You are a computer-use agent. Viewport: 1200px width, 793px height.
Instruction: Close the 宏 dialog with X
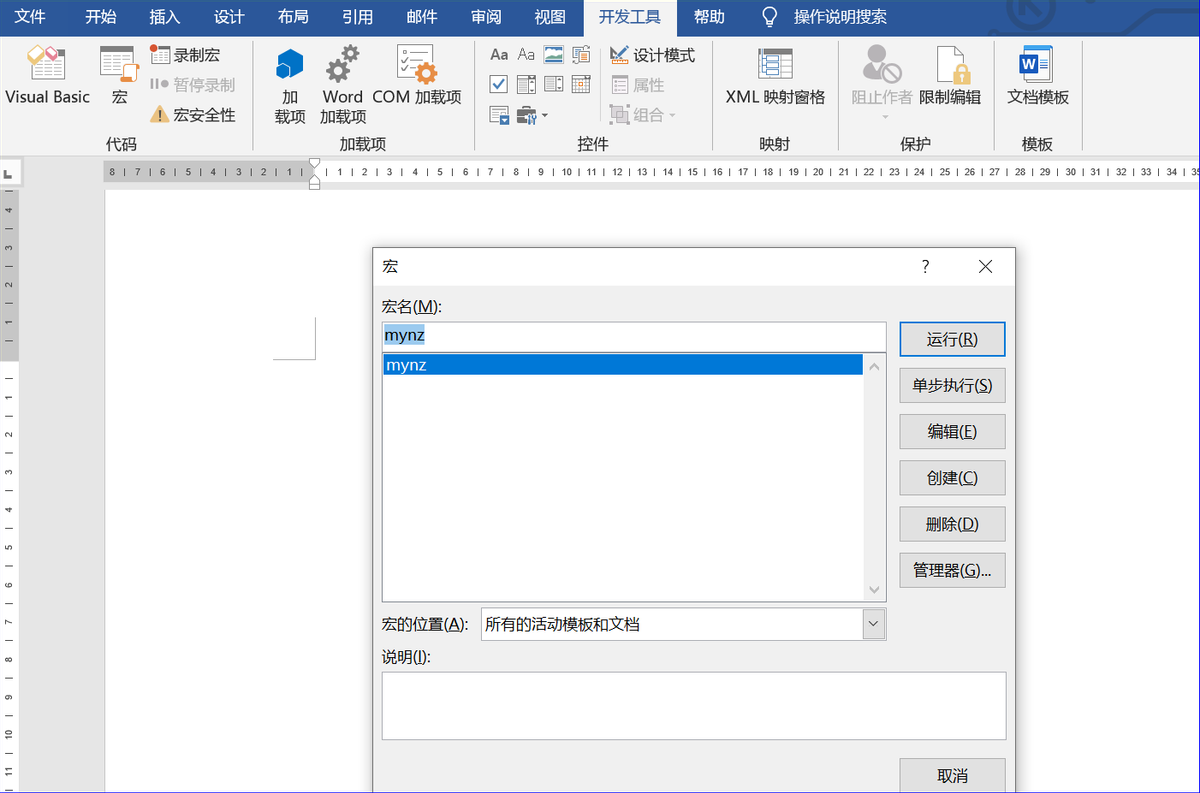(985, 266)
